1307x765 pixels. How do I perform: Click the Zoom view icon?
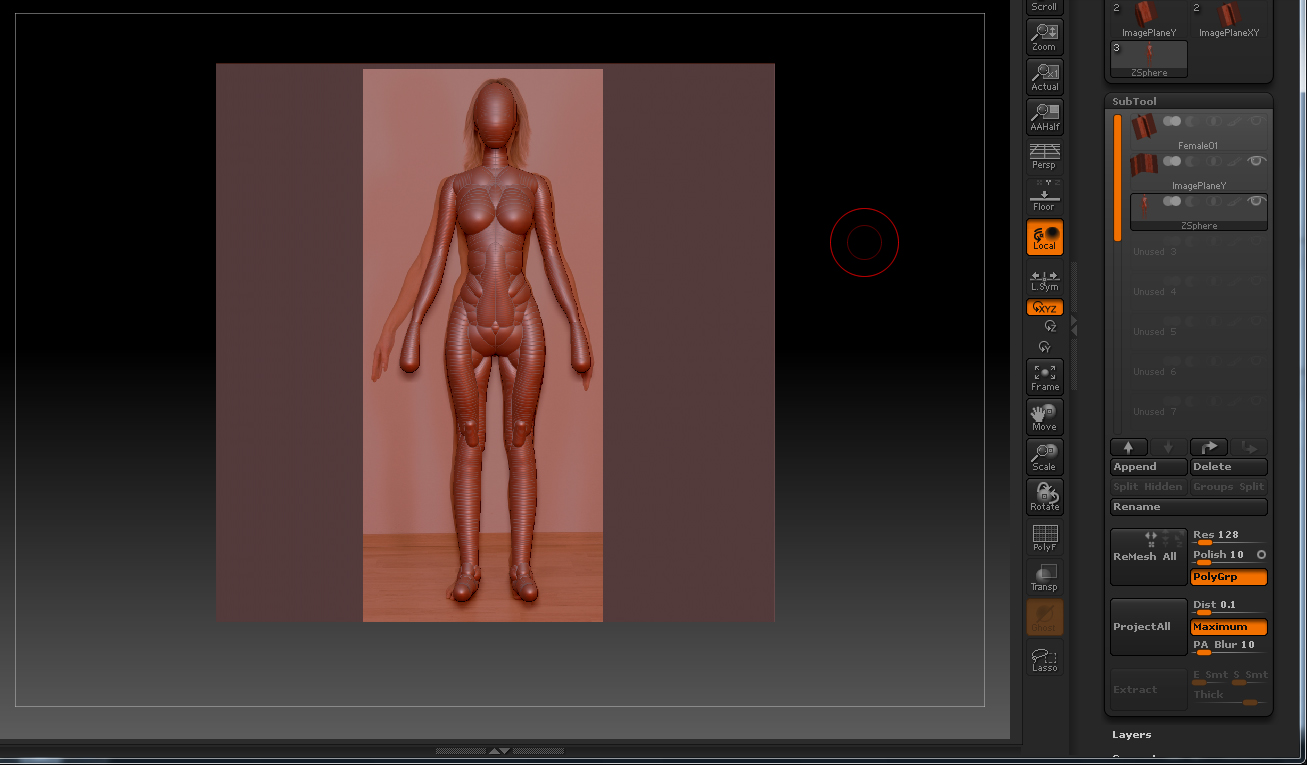pyautogui.click(x=1044, y=37)
